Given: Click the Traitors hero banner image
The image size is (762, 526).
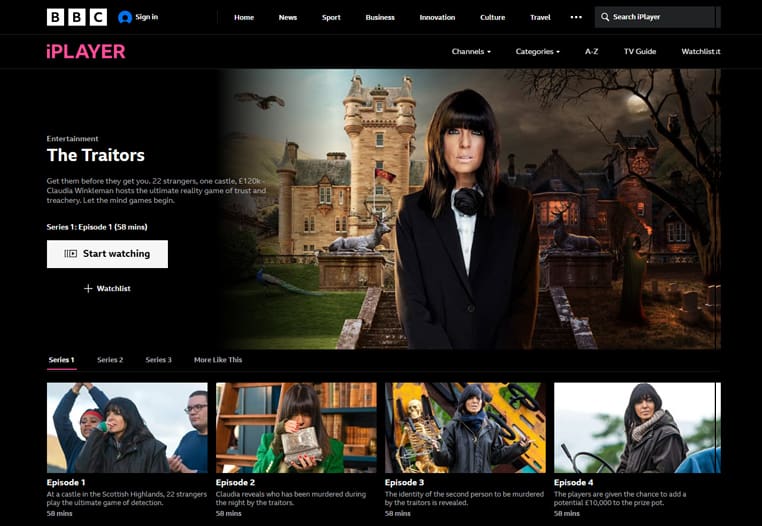Looking at the screenshot, I should [469, 209].
